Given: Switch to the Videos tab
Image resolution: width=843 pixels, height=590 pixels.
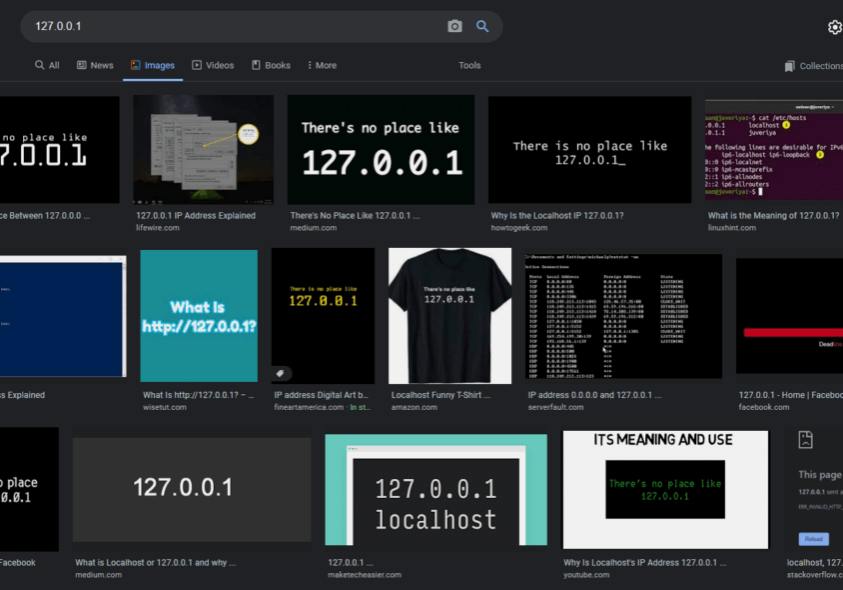Looking at the screenshot, I should coord(213,65).
